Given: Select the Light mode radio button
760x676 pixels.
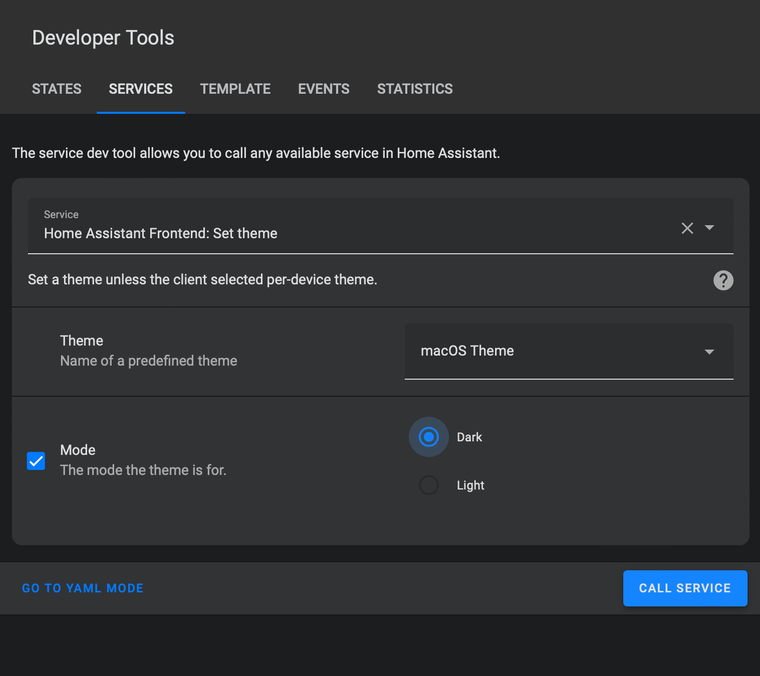Looking at the screenshot, I should tap(428, 485).
